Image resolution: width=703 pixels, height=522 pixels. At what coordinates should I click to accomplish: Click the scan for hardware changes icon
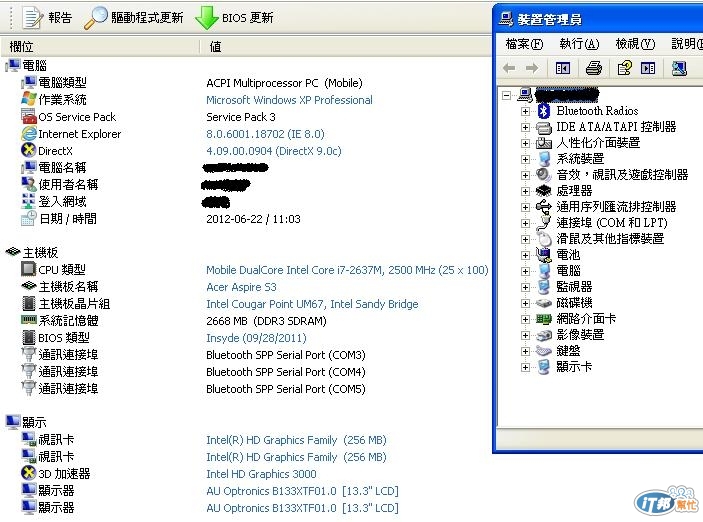679,68
